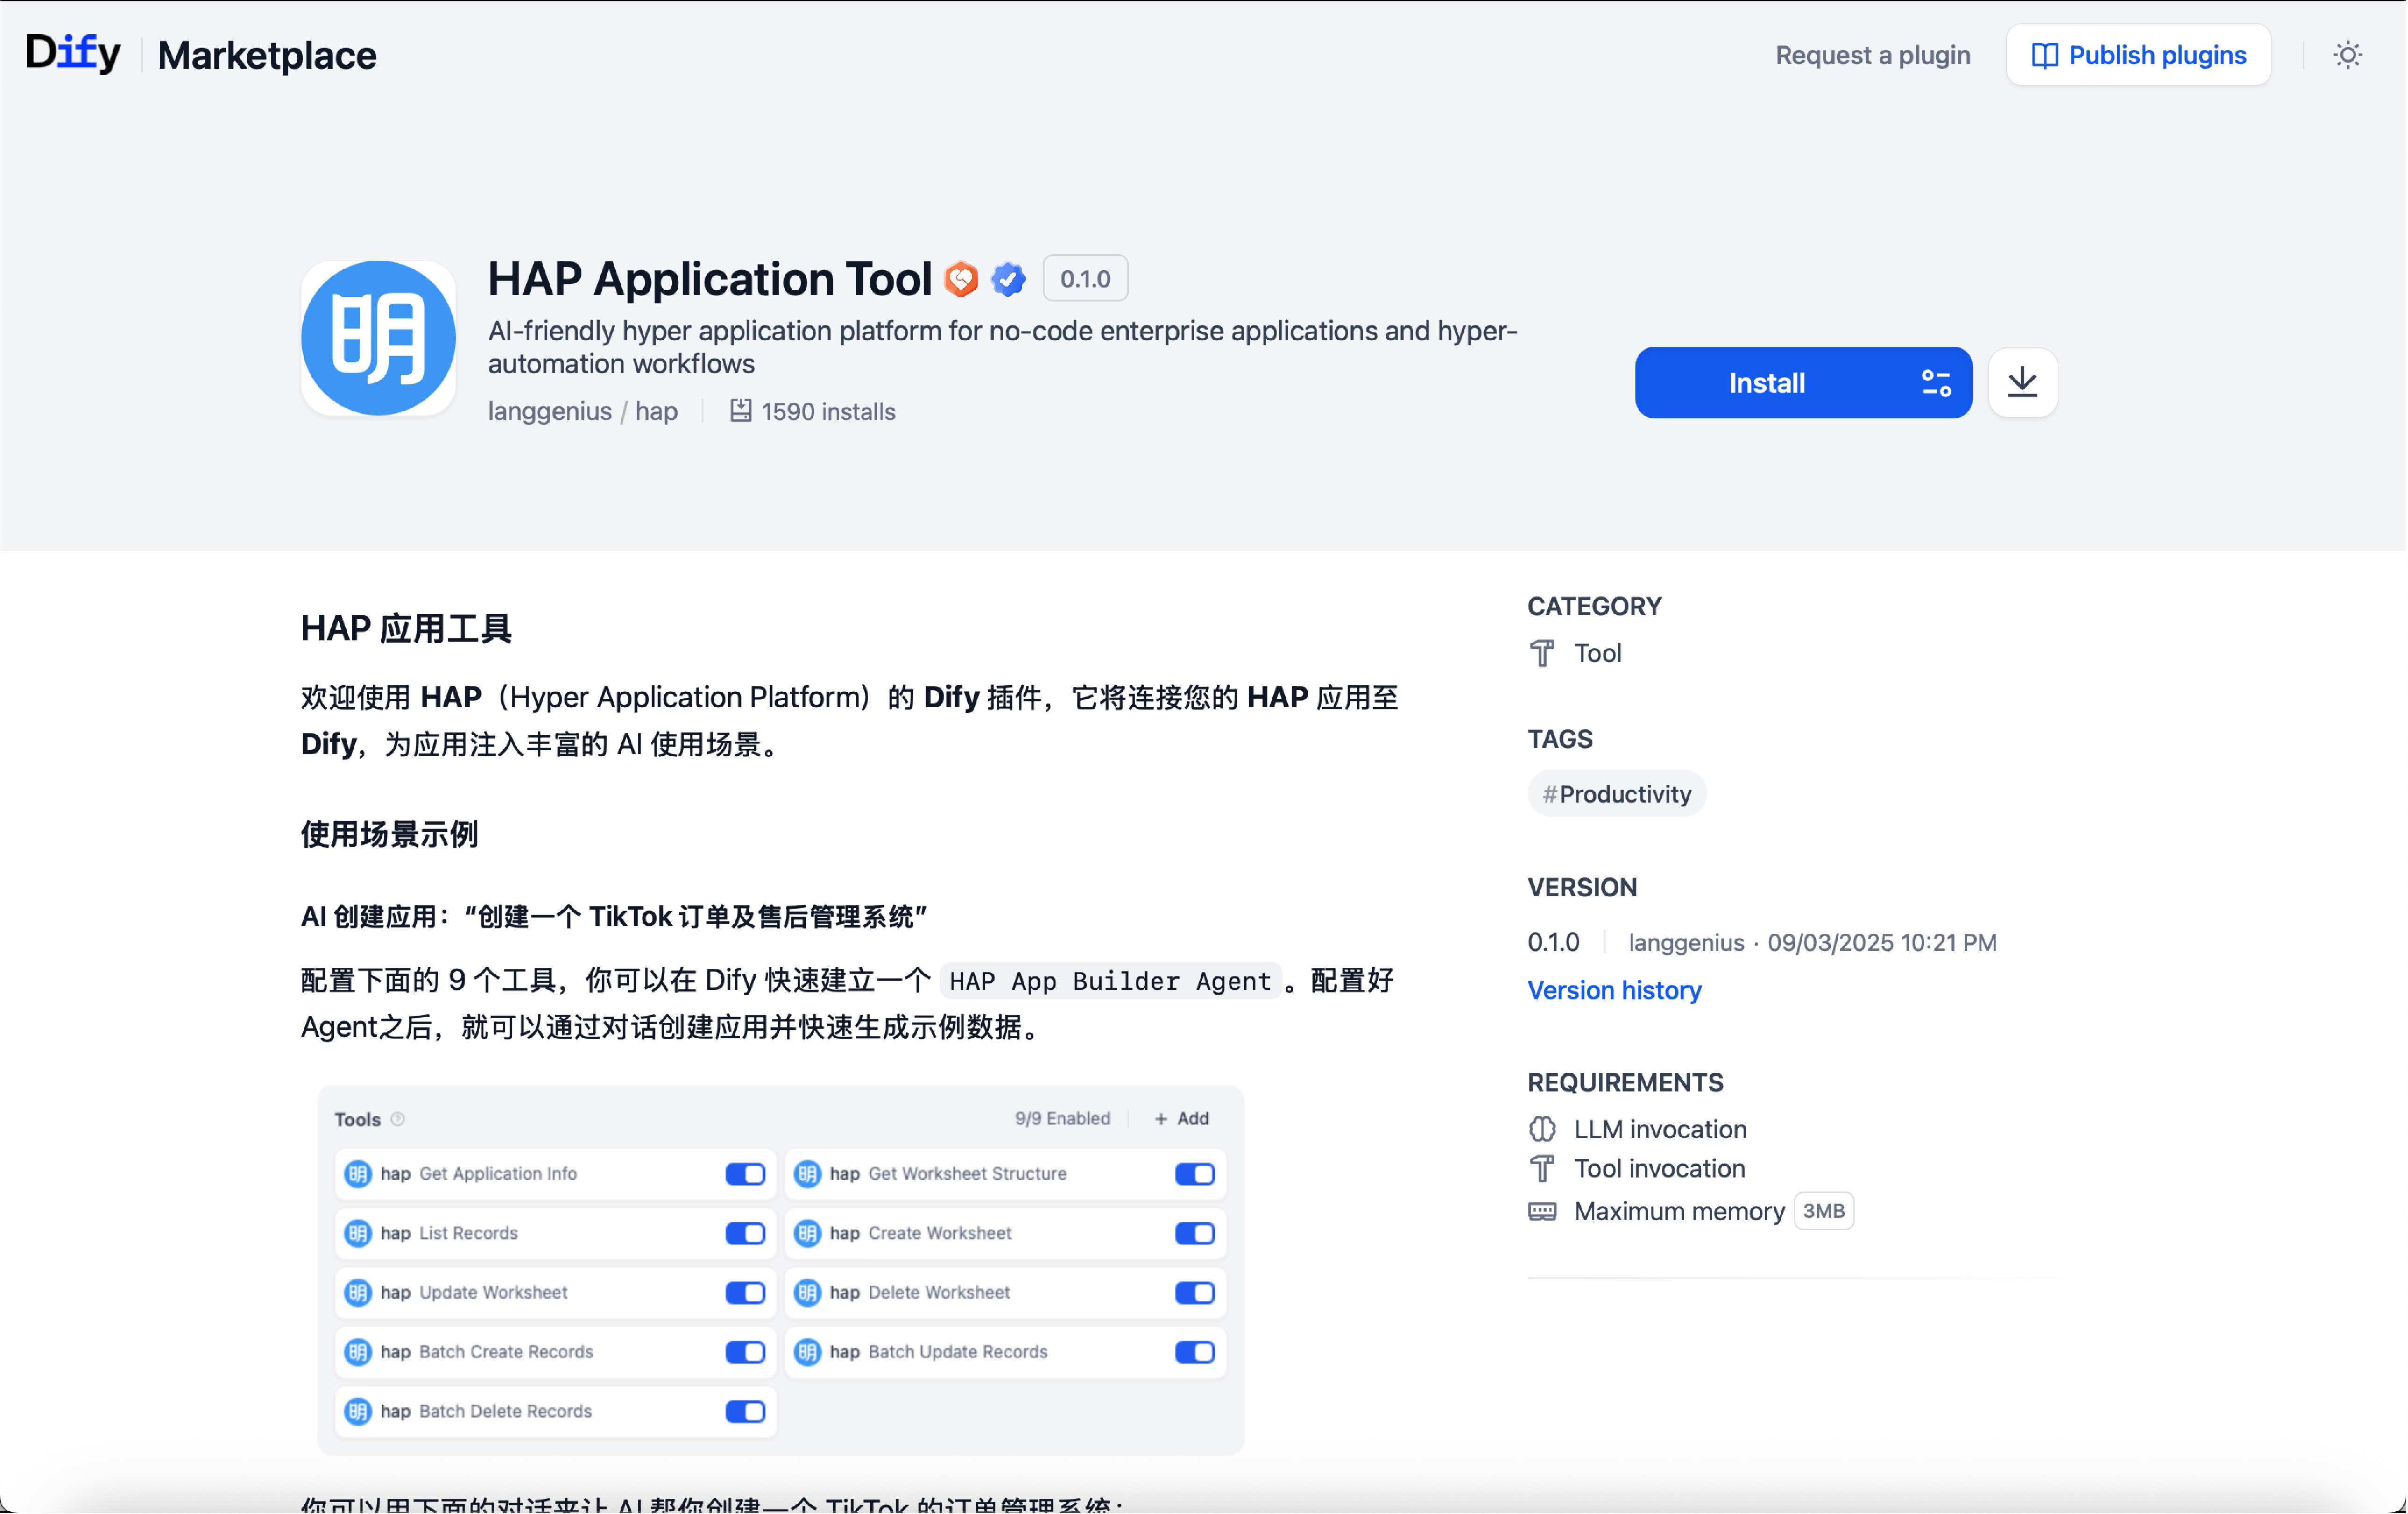
Task: Open the Request a plugin link
Action: coord(1872,55)
